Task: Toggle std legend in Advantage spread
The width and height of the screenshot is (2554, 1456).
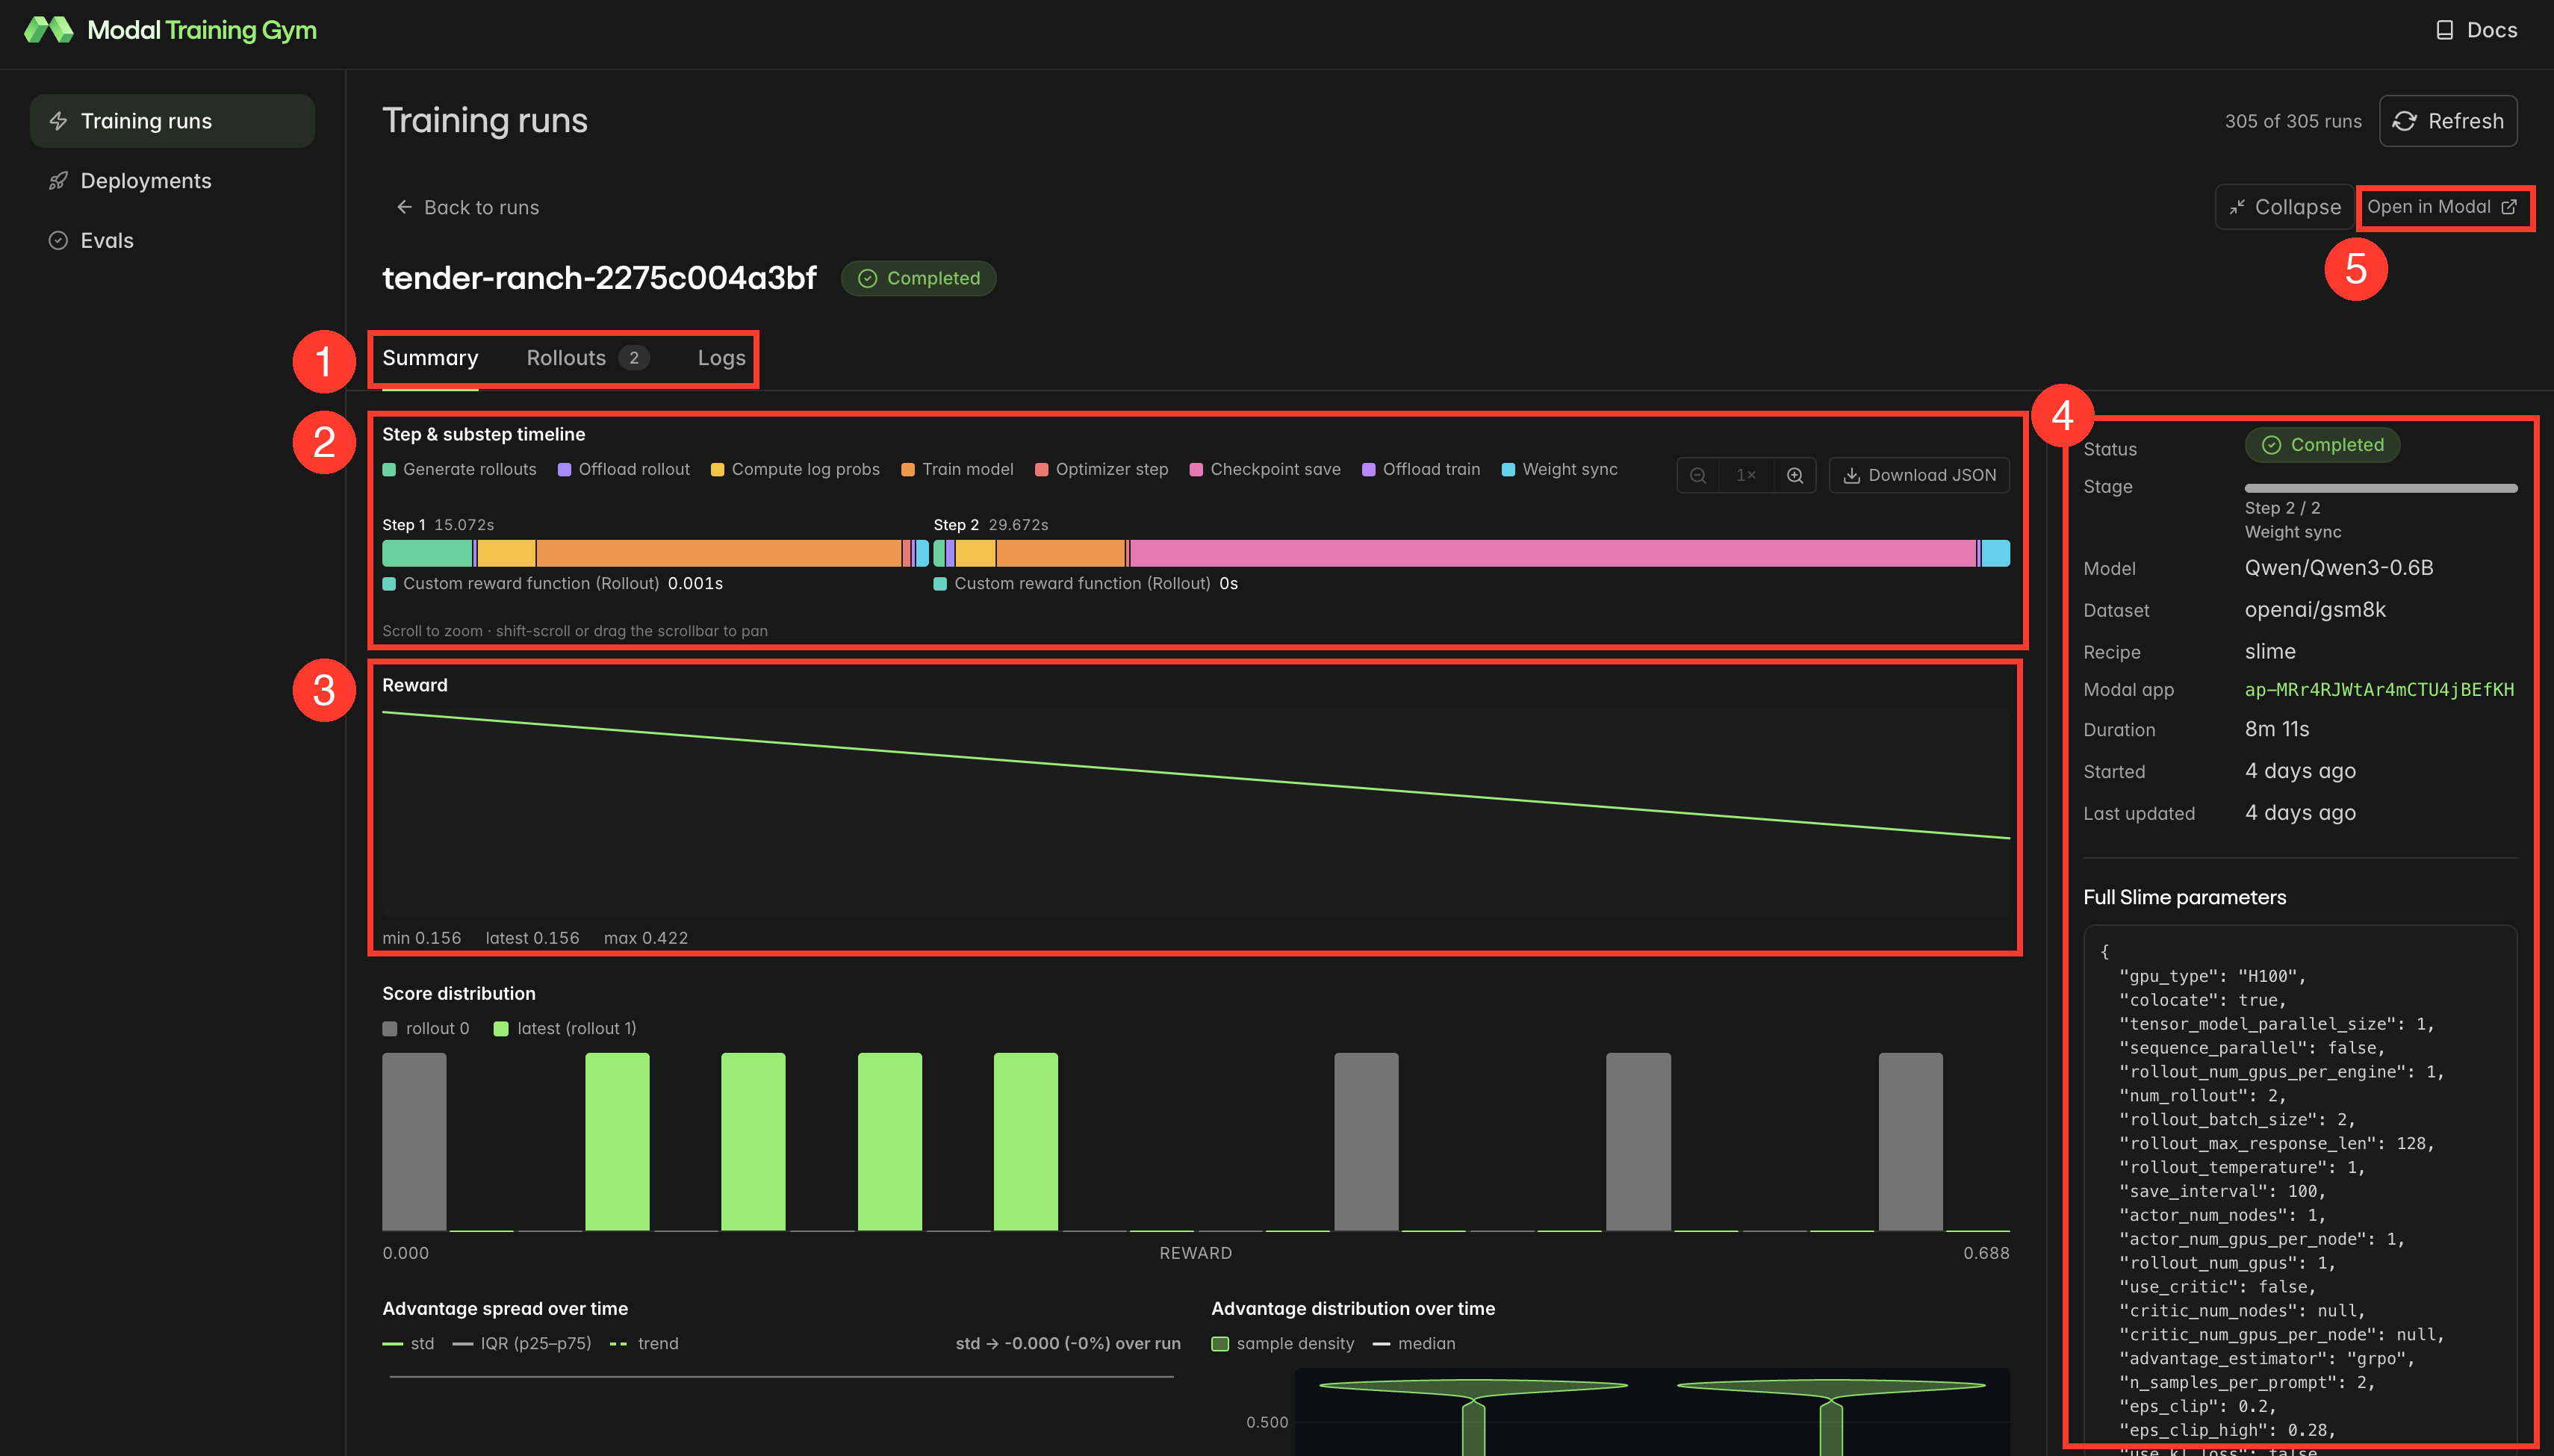Action: [408, 1344]
